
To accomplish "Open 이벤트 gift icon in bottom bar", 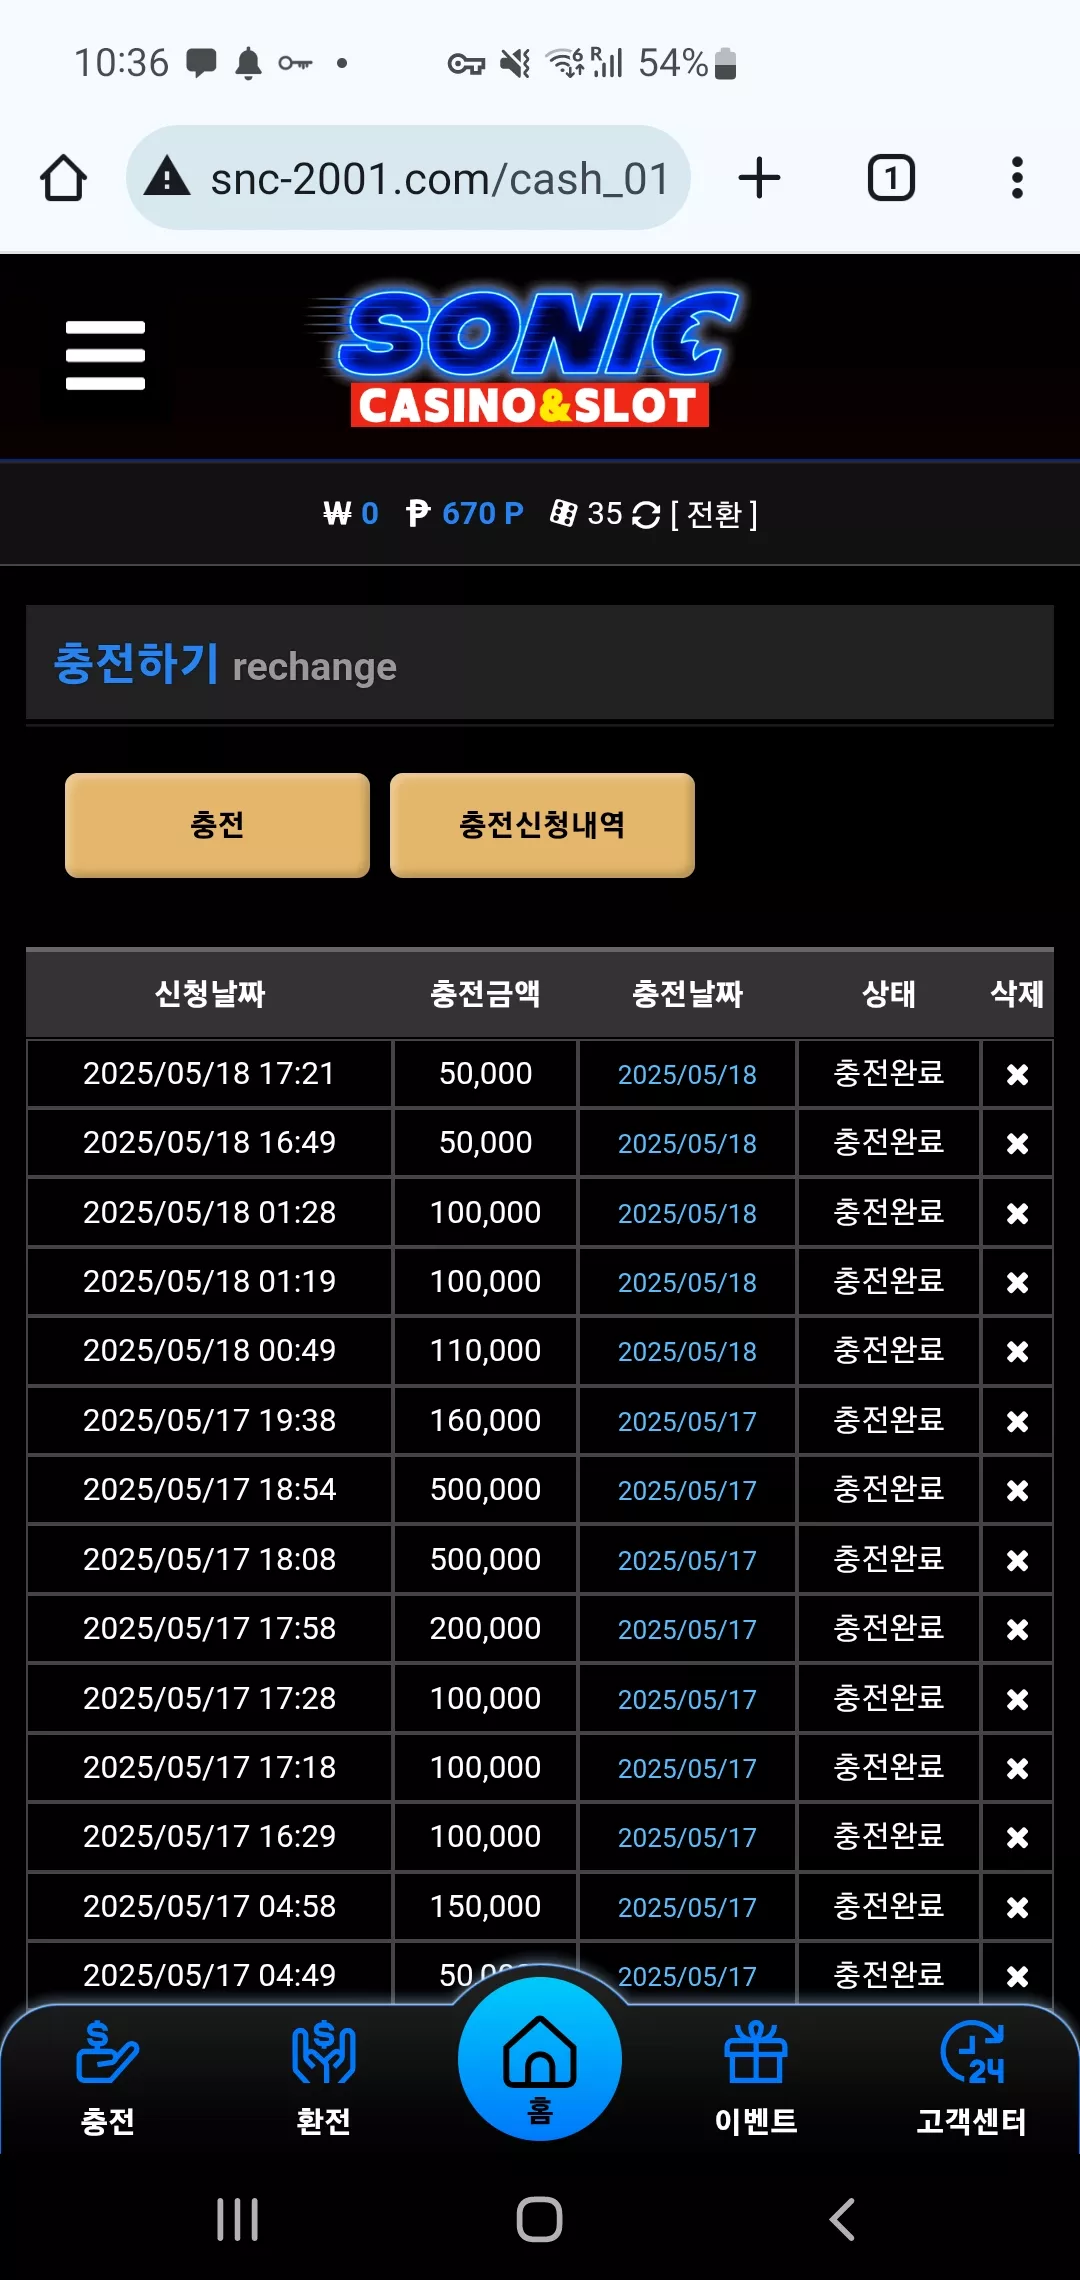I will [x=756, y=2077].
